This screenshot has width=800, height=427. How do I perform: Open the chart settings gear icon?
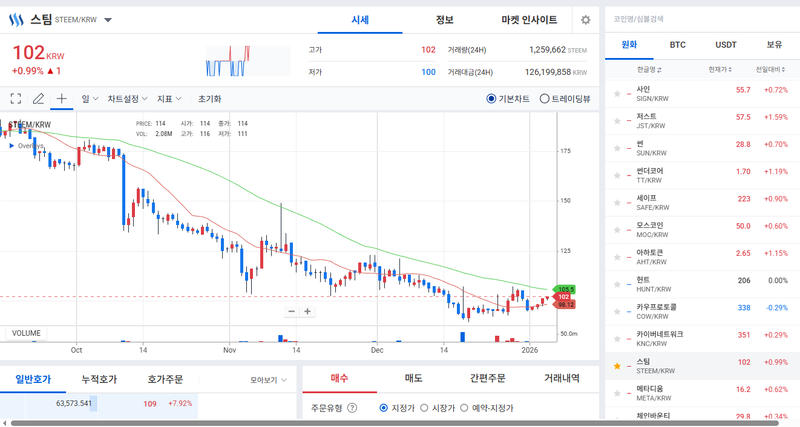585,20
